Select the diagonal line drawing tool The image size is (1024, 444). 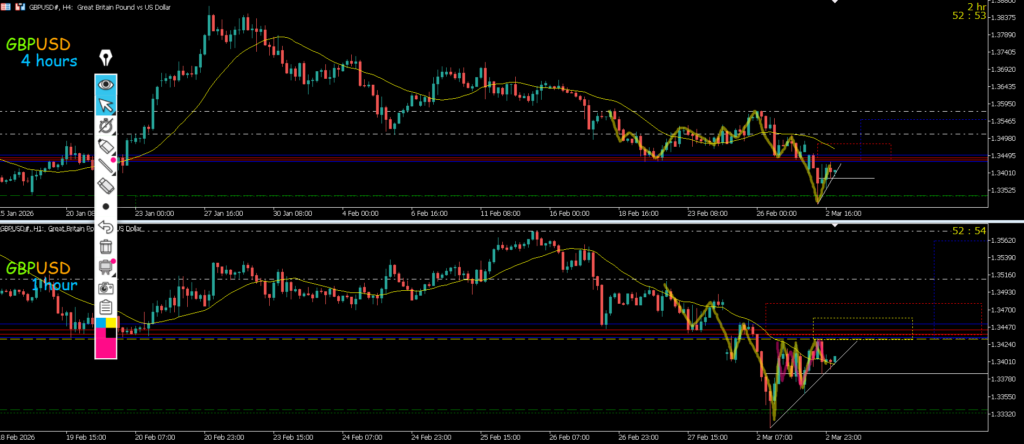[105, 165]
